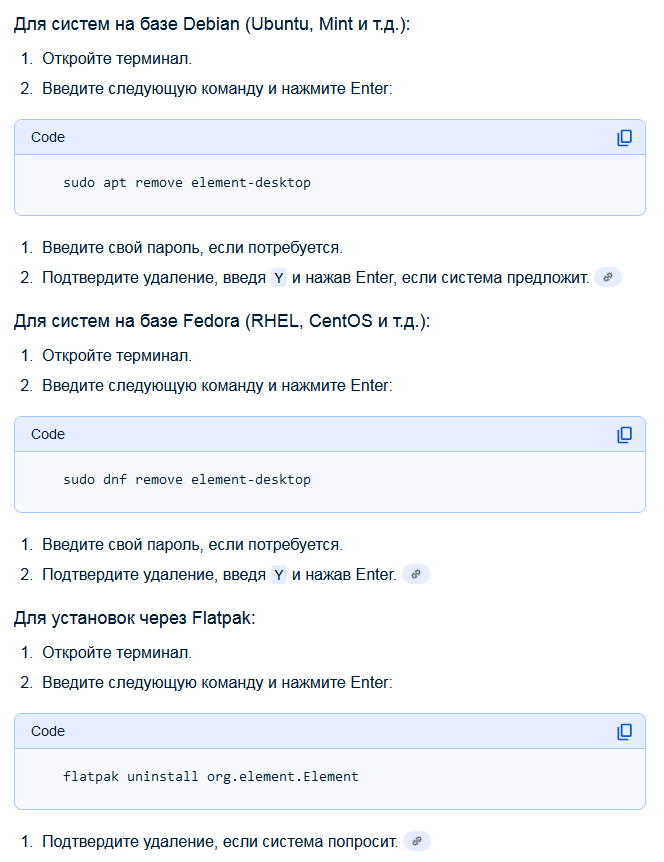Image resolution: width=664 pixels, height=862 pixels.
Task: Click the 'sudo dnf remove element-desktop' code text
Action: click(187, 480)
